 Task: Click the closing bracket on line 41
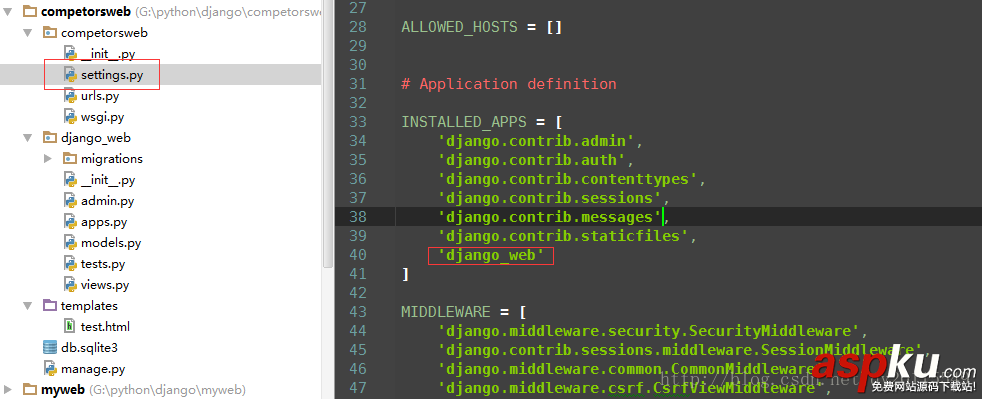coord(405,274)
